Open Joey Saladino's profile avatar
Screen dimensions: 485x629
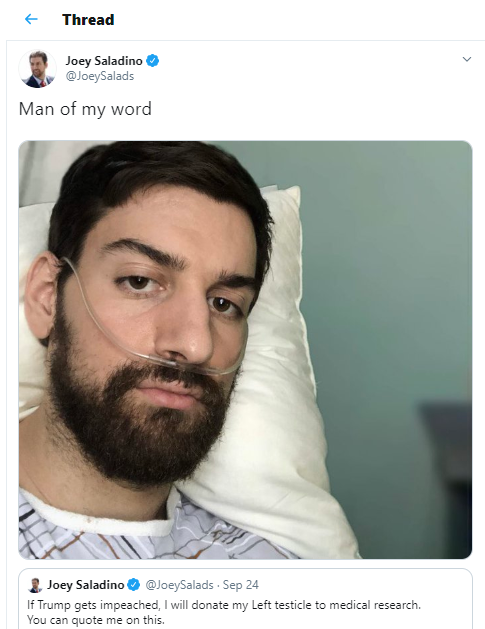pyautogui.click(x=37, y=69)
